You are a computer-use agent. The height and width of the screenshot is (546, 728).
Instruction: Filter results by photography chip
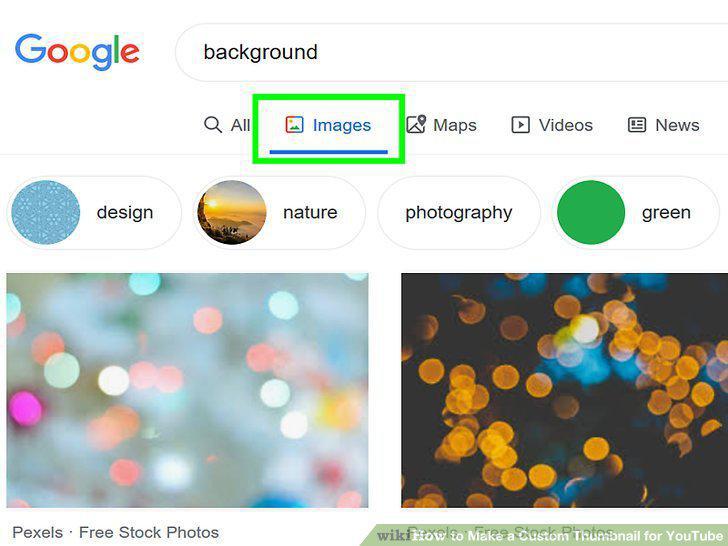coord(459,213)
